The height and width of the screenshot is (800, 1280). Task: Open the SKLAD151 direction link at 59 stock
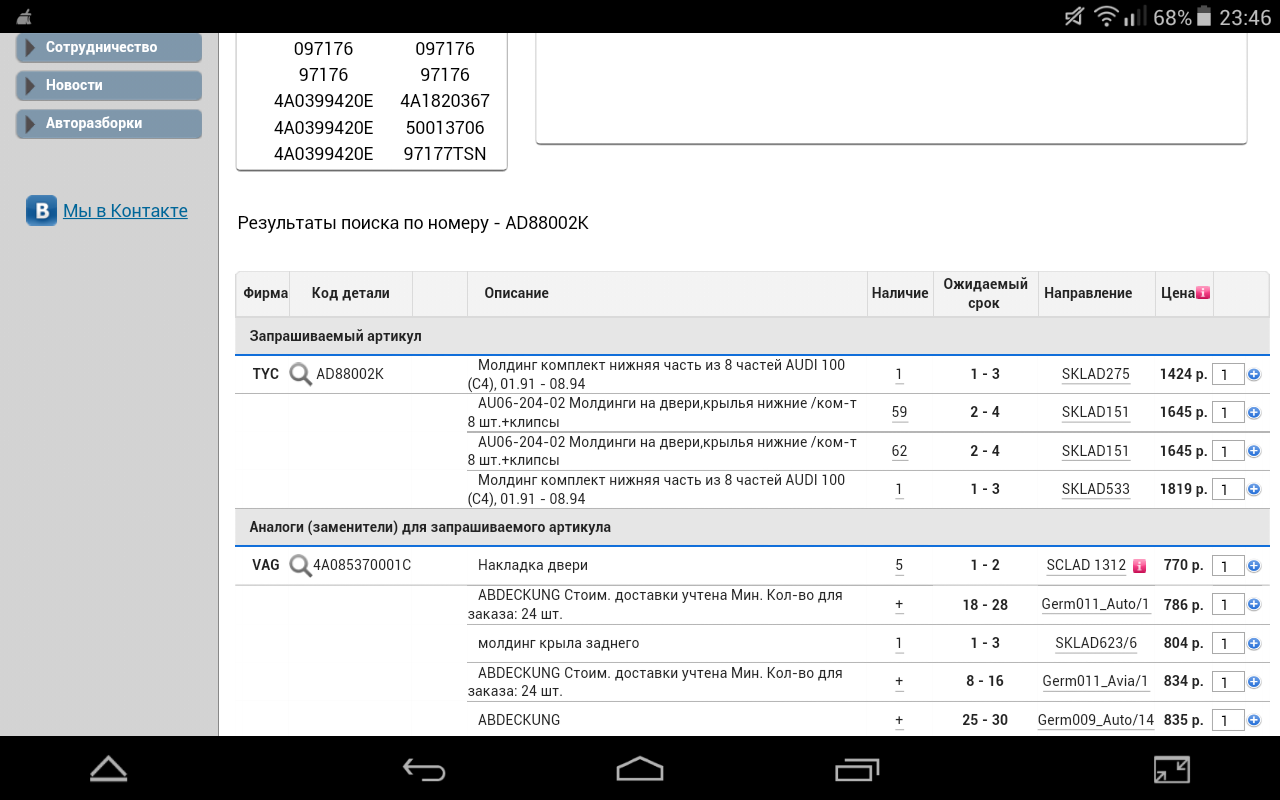tap(1095, 412)
